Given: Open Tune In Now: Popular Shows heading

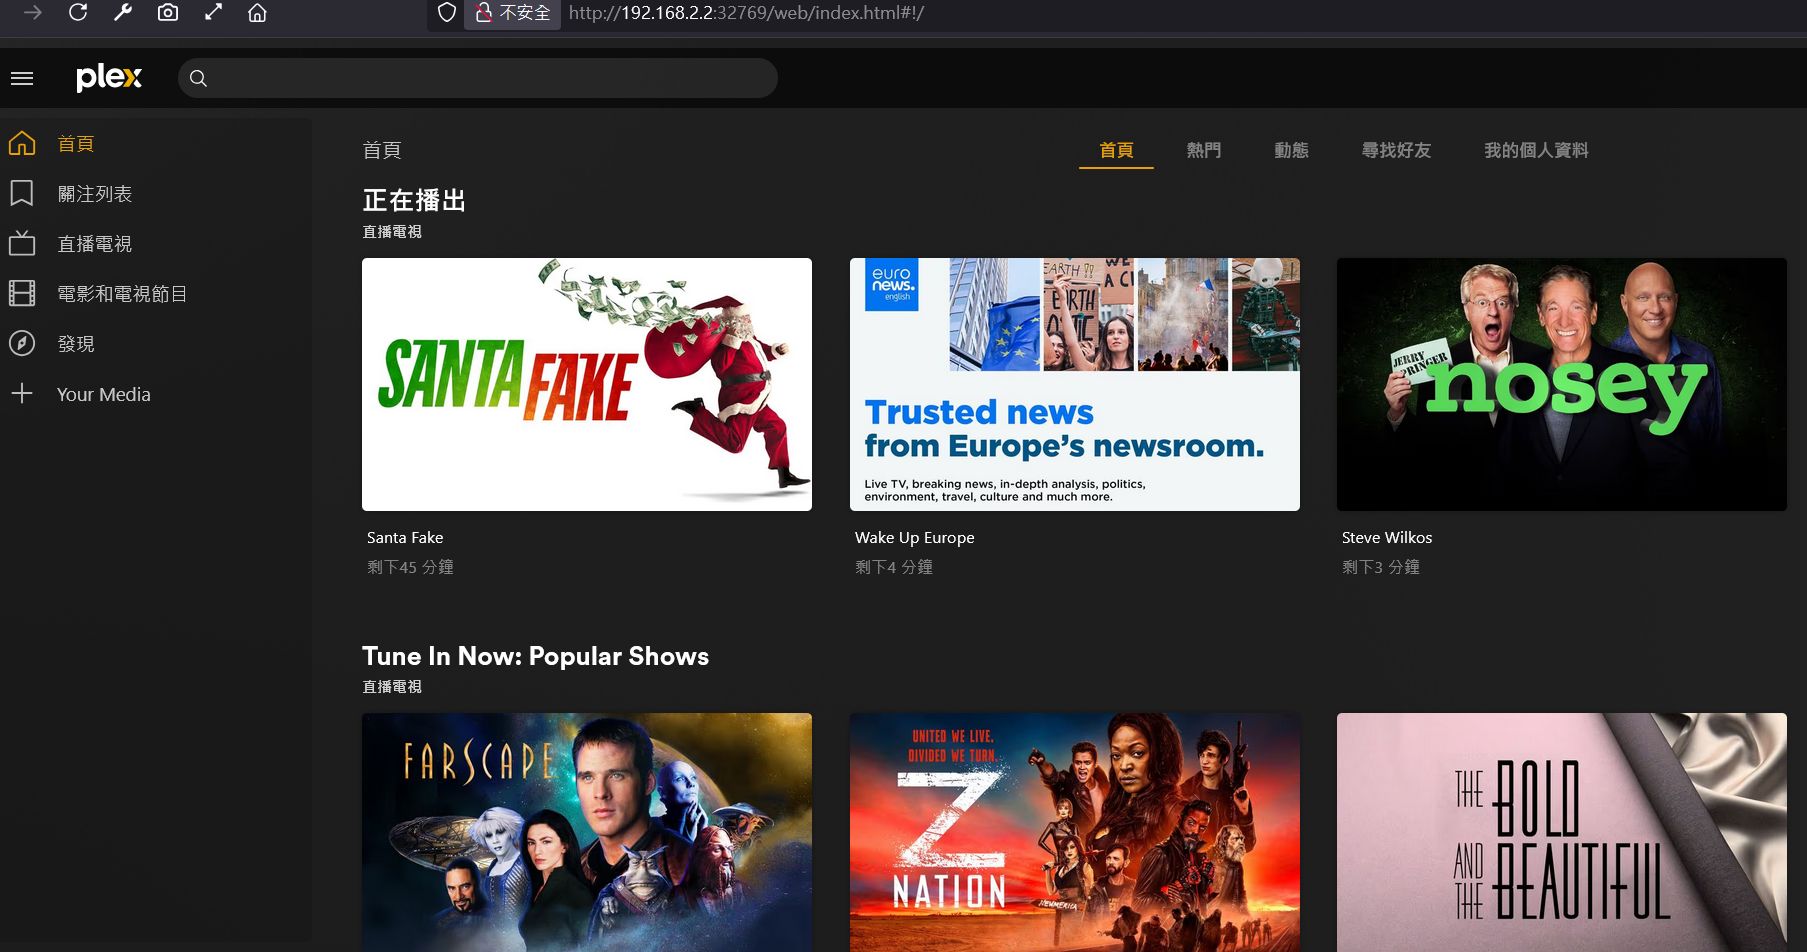Looking at the screenshot, I should 535,656.
